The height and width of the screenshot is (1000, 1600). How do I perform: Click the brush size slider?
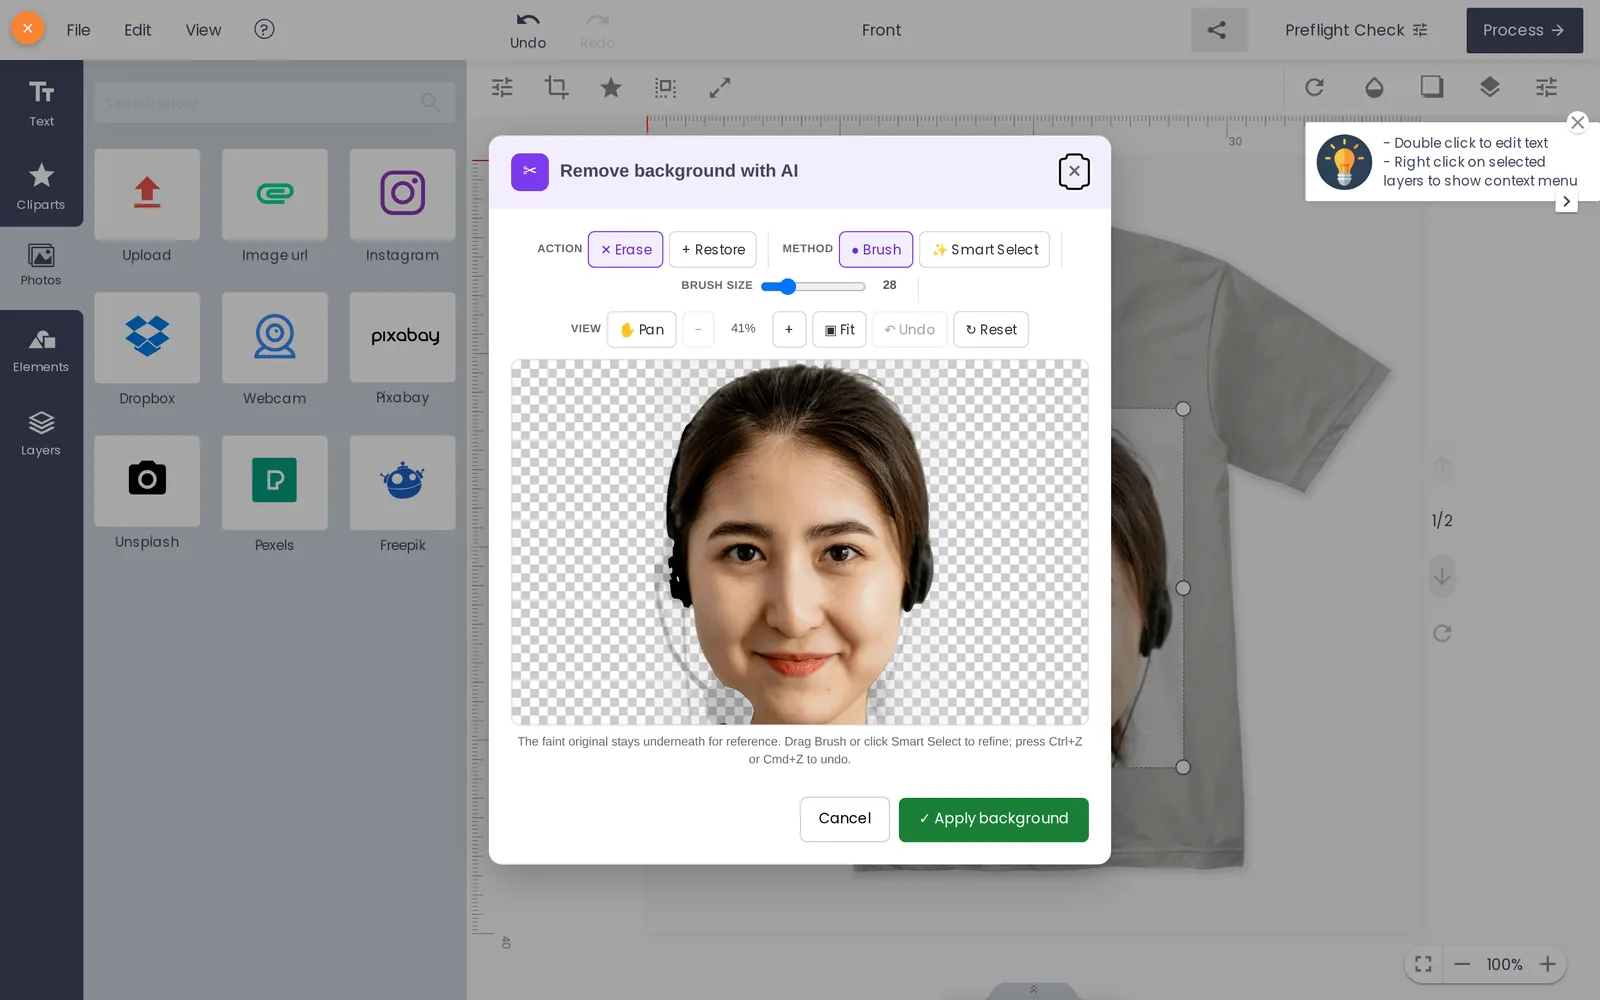tap(813, 286)
